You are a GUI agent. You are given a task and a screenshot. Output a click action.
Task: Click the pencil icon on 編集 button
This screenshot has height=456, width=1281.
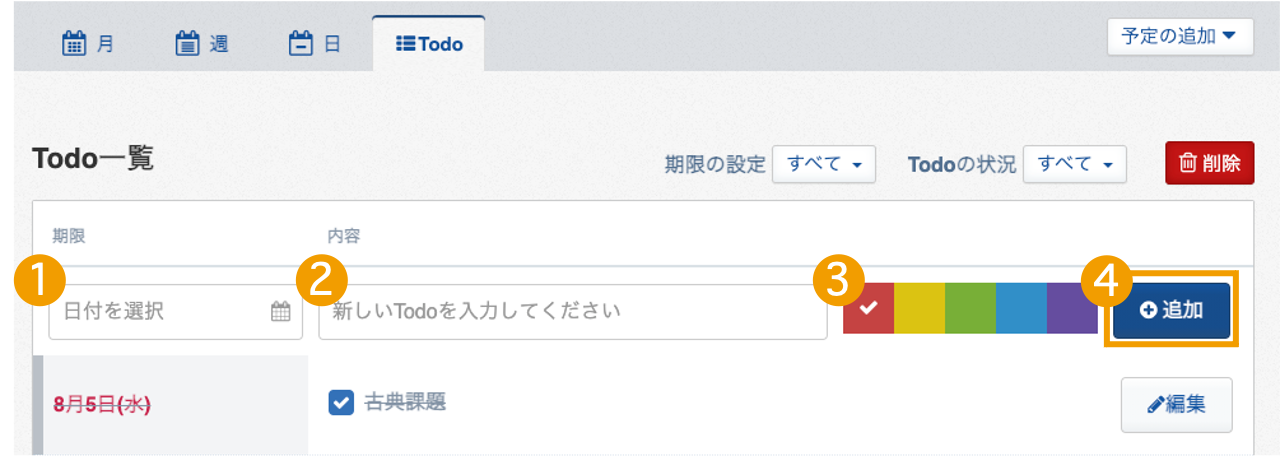click(x=1156, y=404)
